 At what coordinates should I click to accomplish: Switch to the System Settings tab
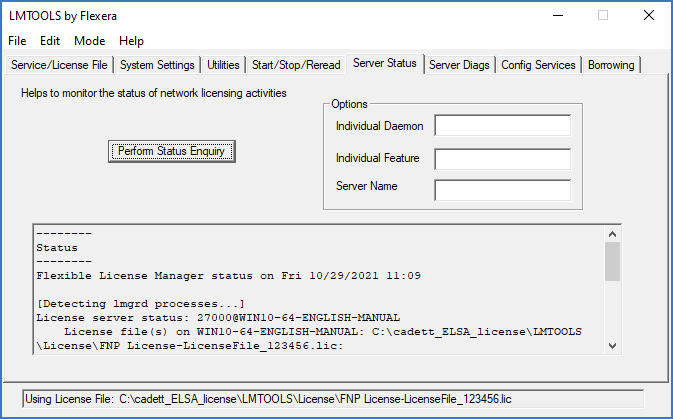coord(157,65)
